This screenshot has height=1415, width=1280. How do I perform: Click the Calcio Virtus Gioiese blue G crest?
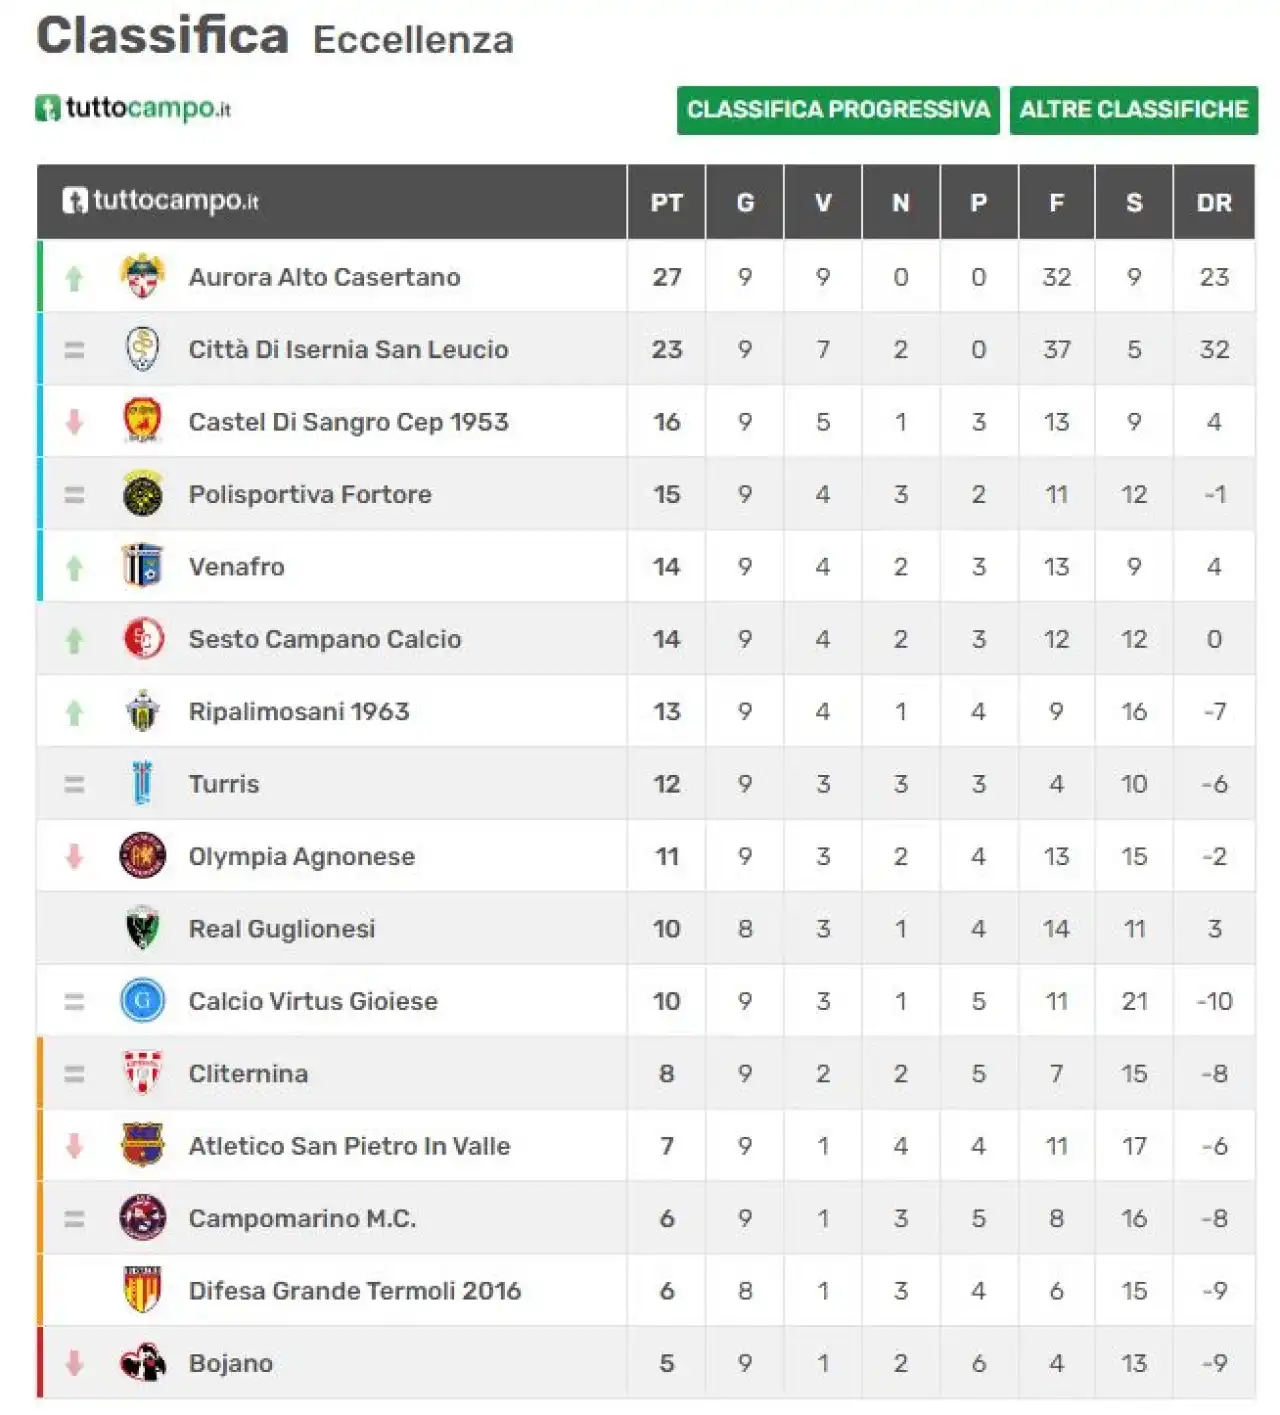click(x=142, y=1001)
